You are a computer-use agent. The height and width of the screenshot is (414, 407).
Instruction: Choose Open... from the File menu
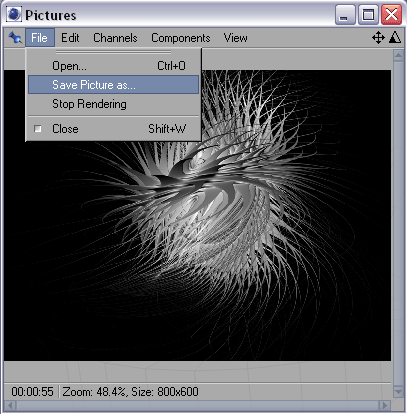click(x=113, y=66)
